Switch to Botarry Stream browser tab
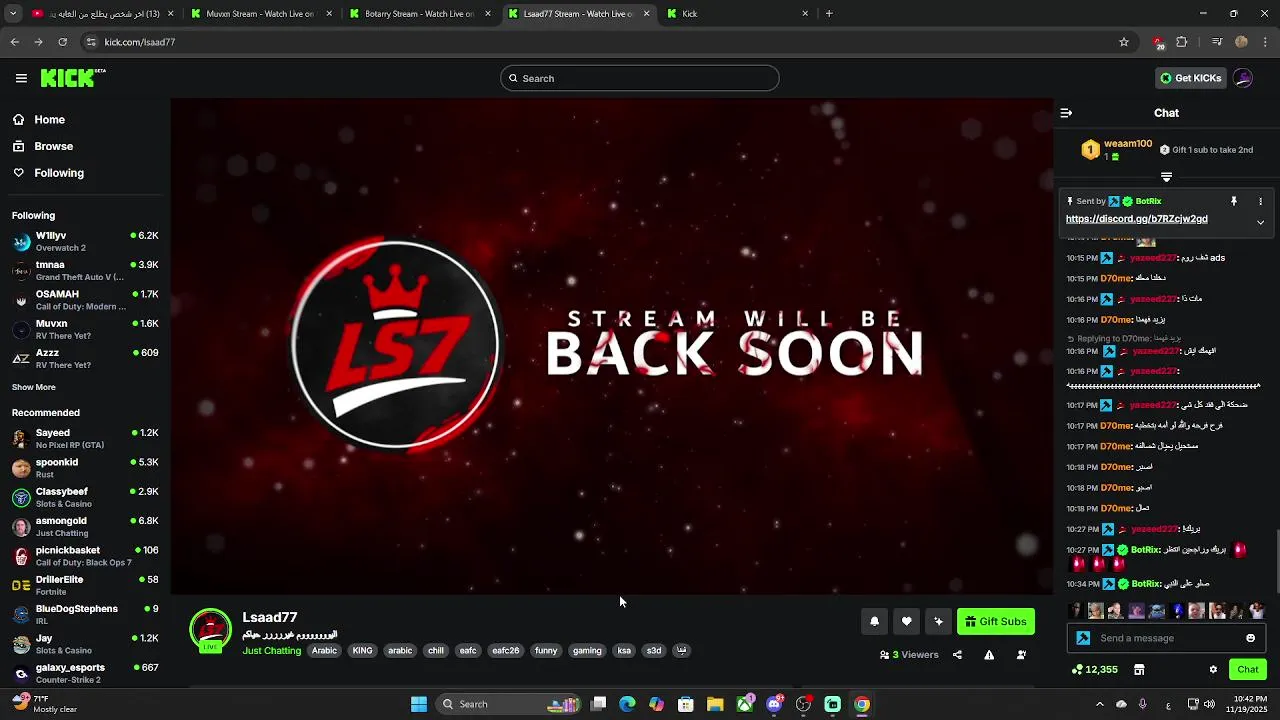This screenshot has width=1280, height=720. 418,14
